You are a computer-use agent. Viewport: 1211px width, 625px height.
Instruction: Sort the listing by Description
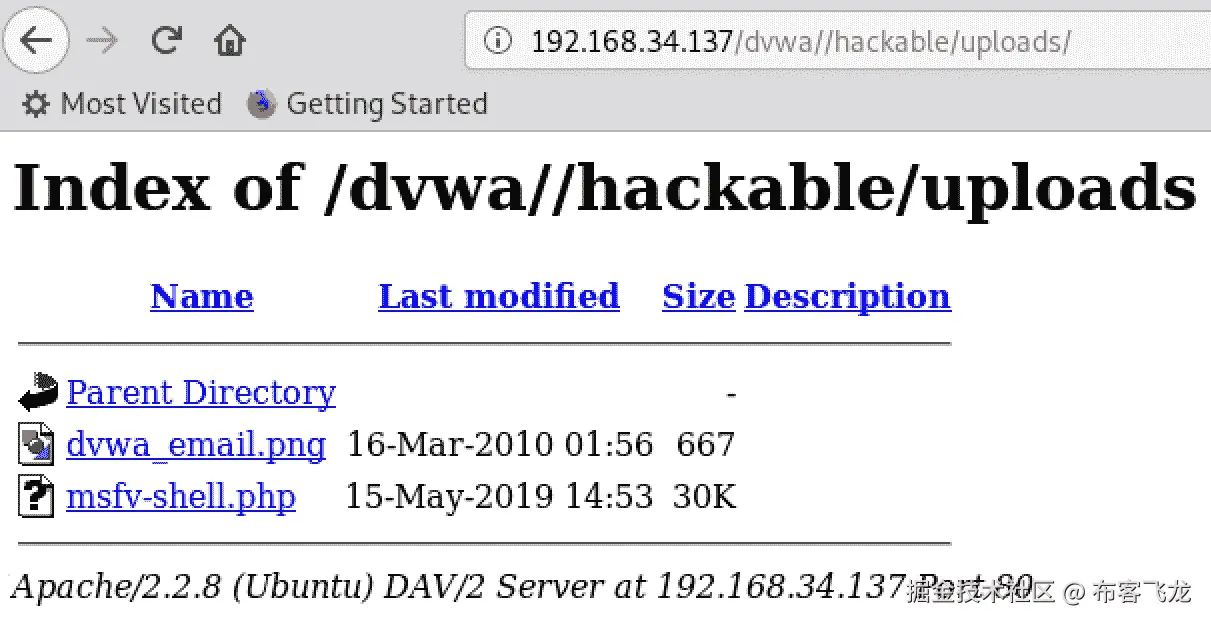point(847,296)
